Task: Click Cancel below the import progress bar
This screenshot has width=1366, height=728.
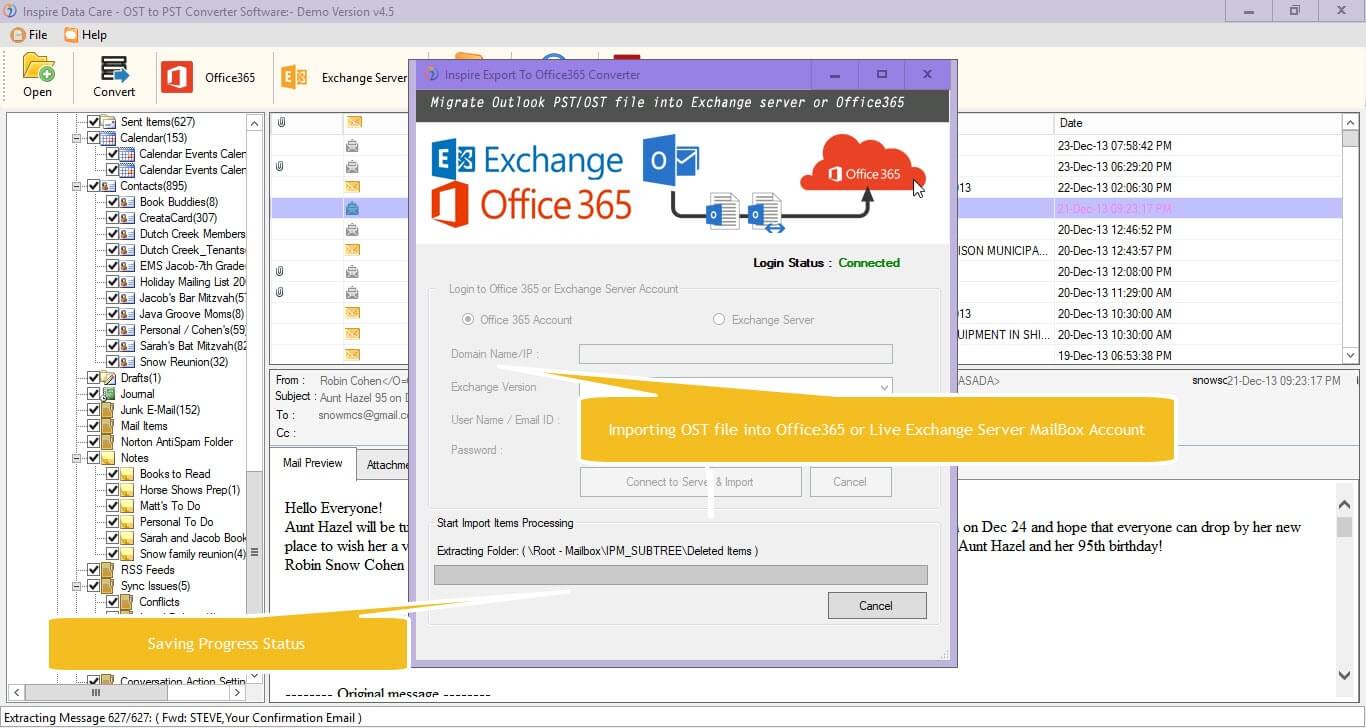Action: (x=876, y=605)
